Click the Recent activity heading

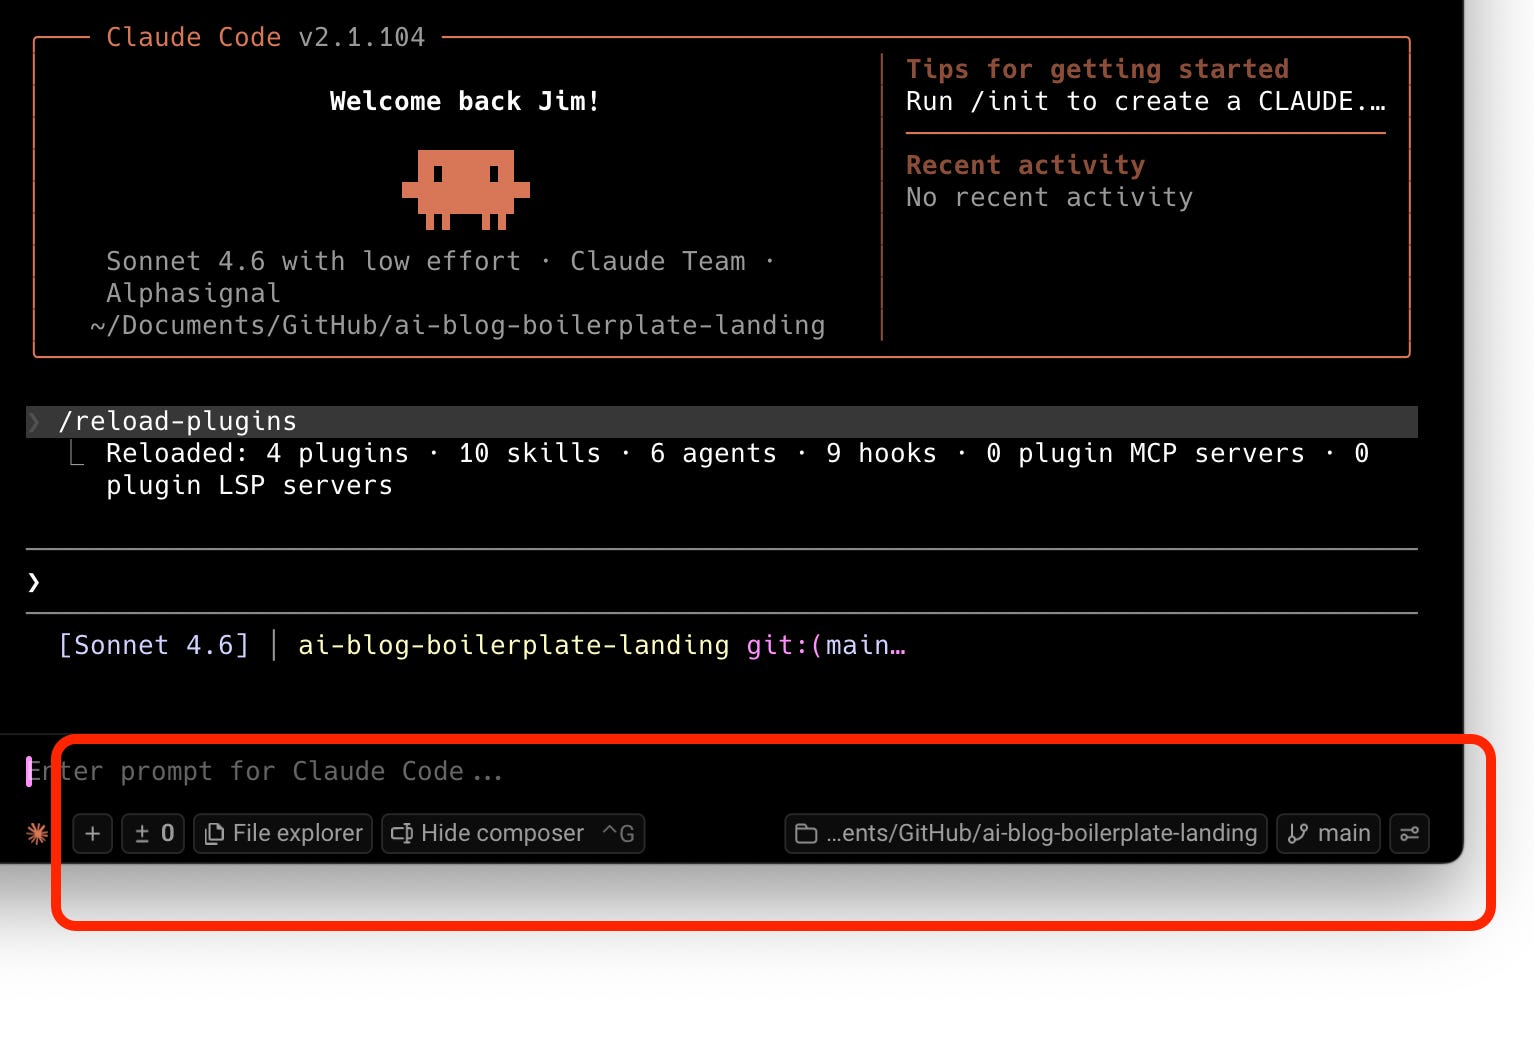click(1025, 165)
